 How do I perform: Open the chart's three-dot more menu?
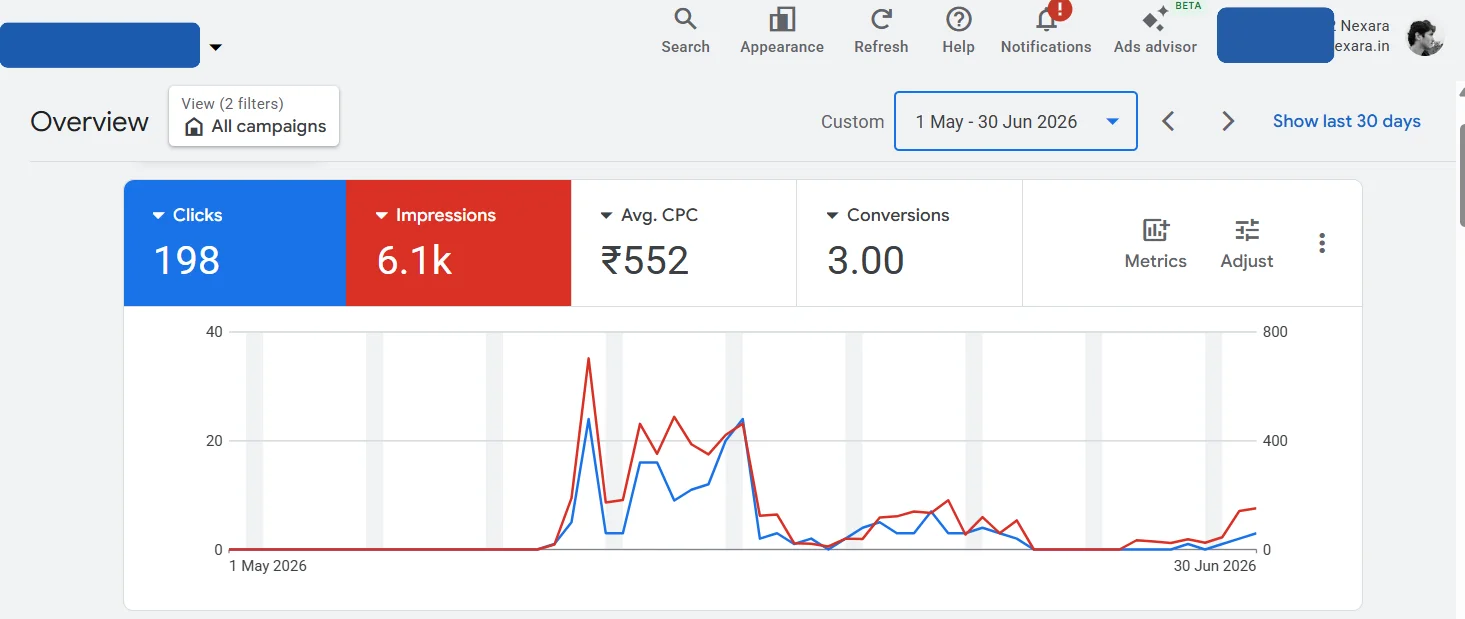pyautogui.click(x=1322, y=243)
